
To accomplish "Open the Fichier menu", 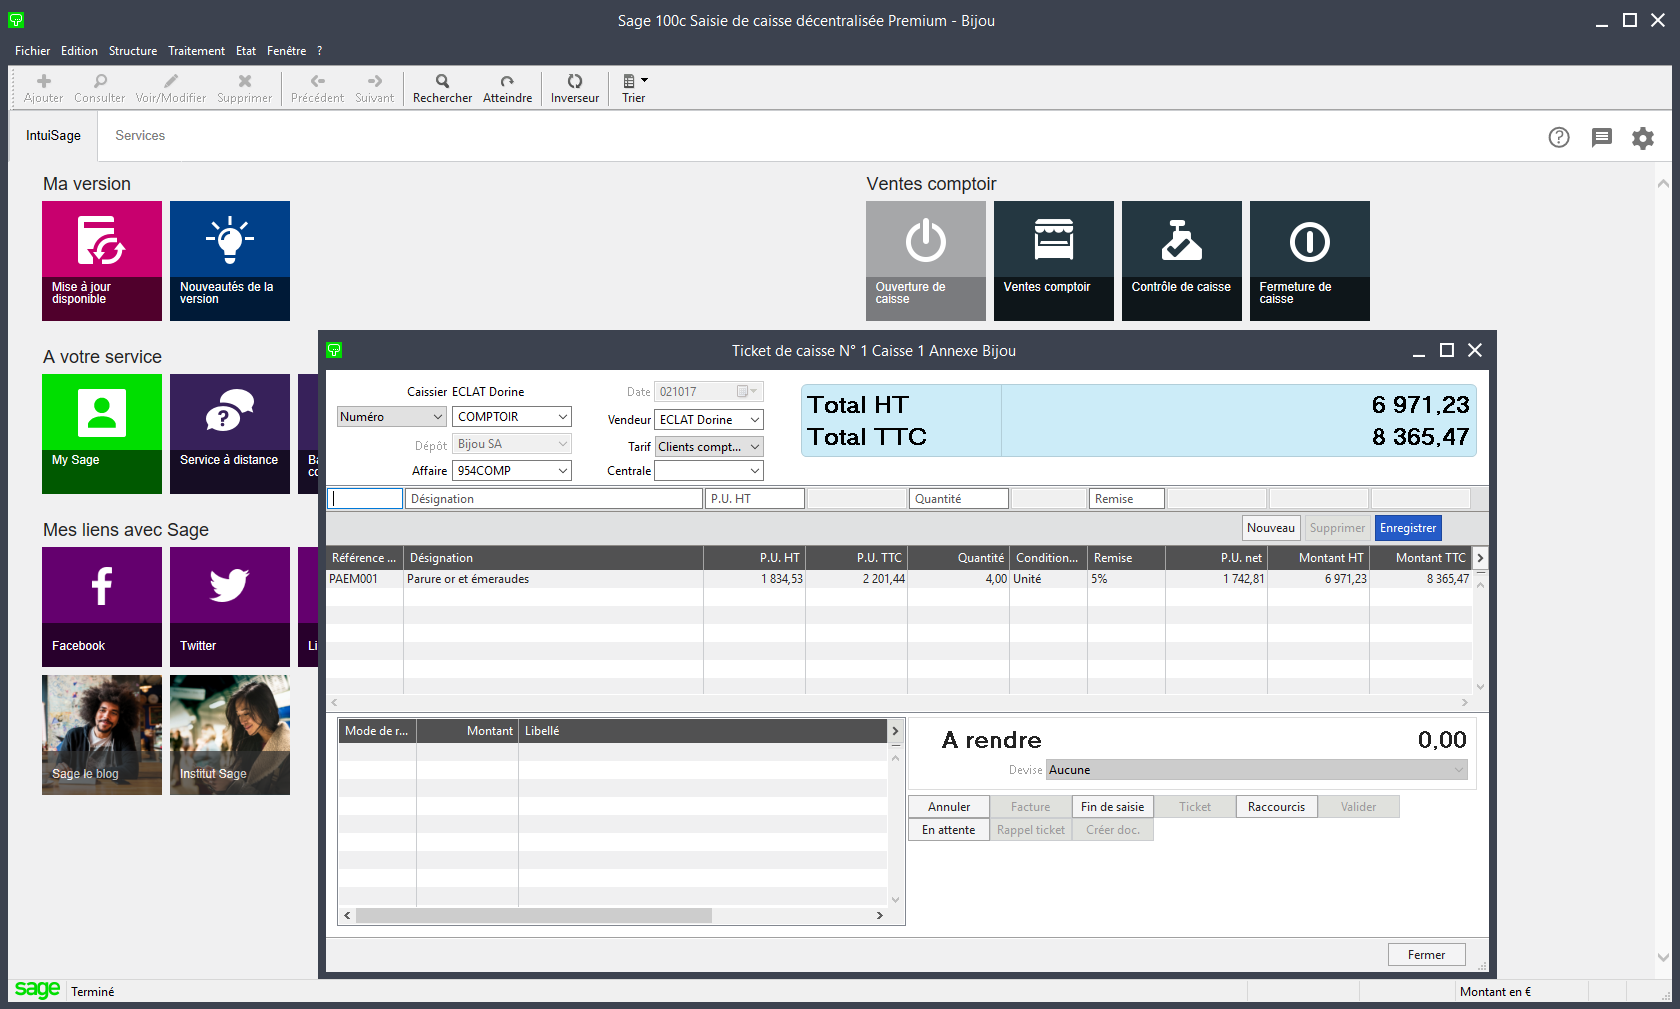I will (32, 51).
